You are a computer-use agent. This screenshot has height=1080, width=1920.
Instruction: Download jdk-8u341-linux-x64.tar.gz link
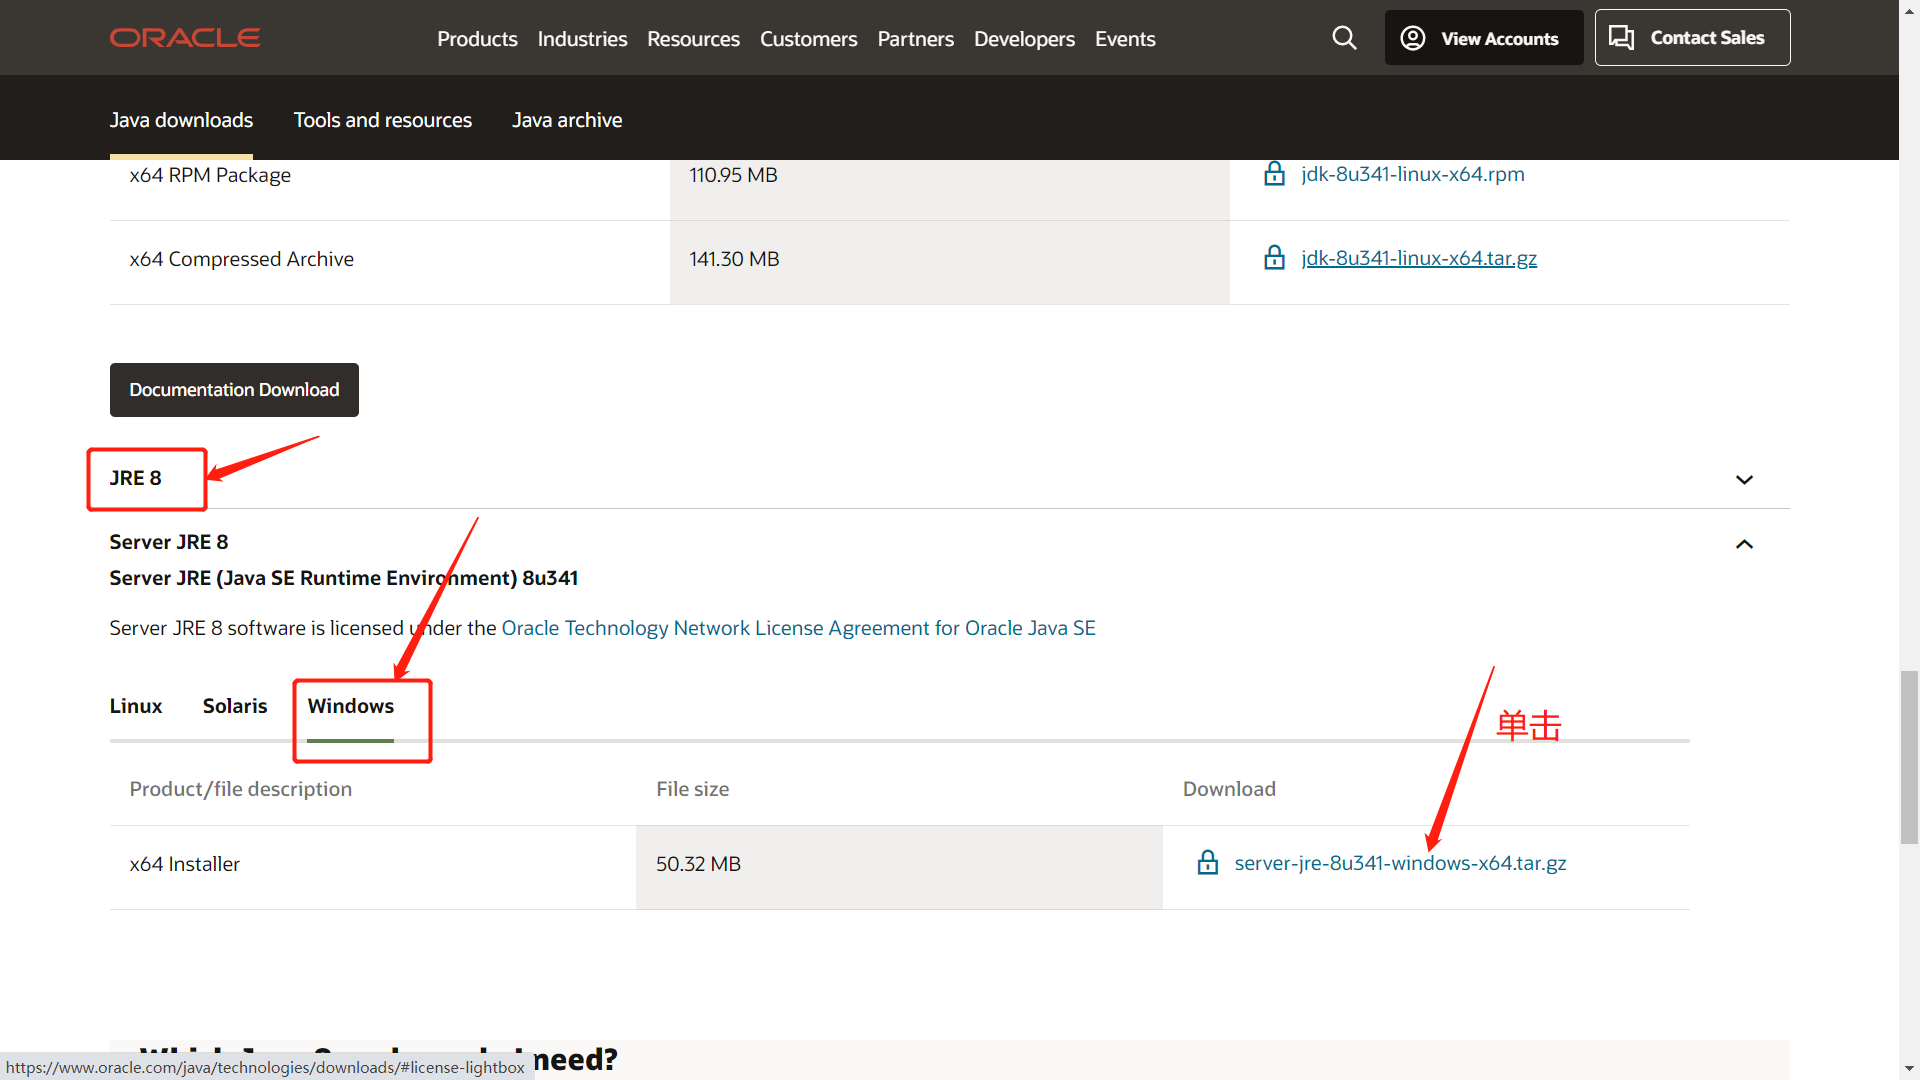(1418, 258)
